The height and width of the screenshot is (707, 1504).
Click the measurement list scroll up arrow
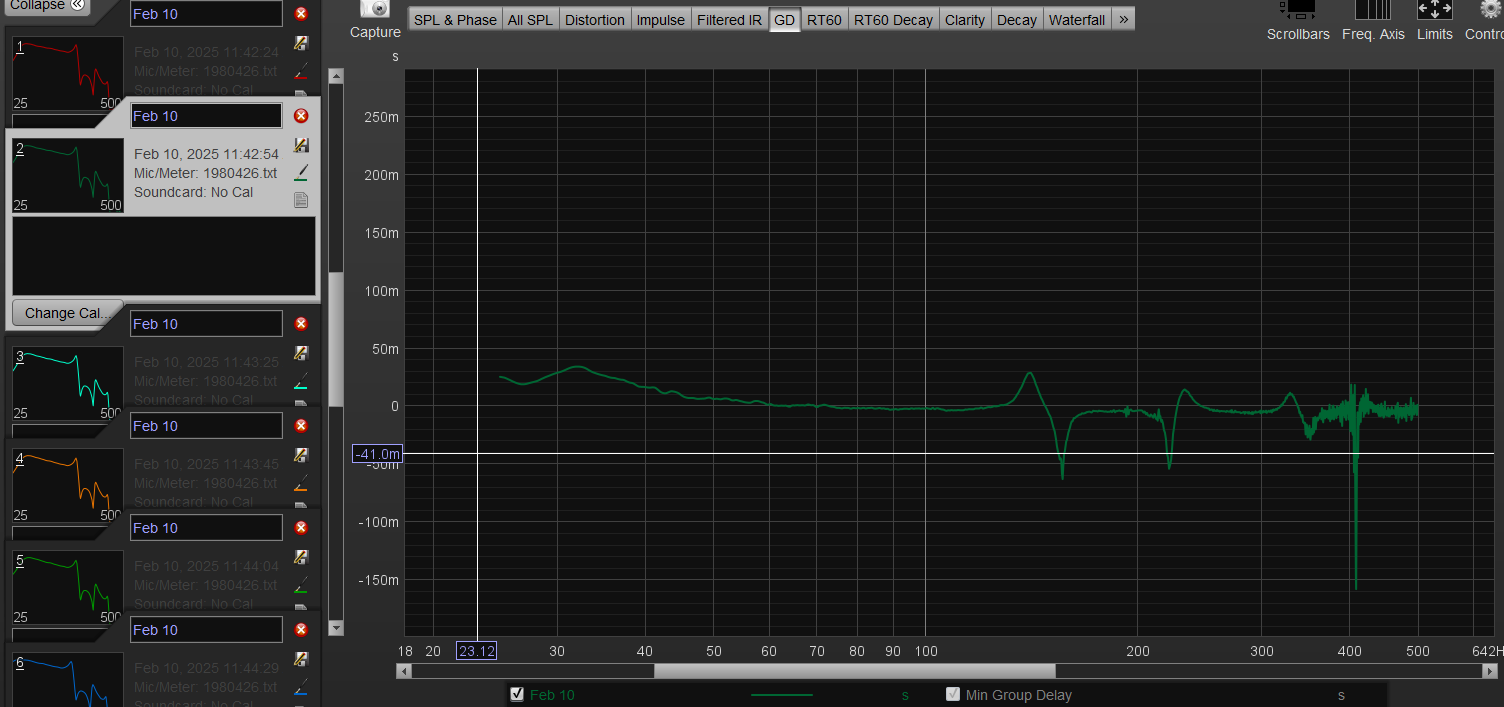coord(336,76)
